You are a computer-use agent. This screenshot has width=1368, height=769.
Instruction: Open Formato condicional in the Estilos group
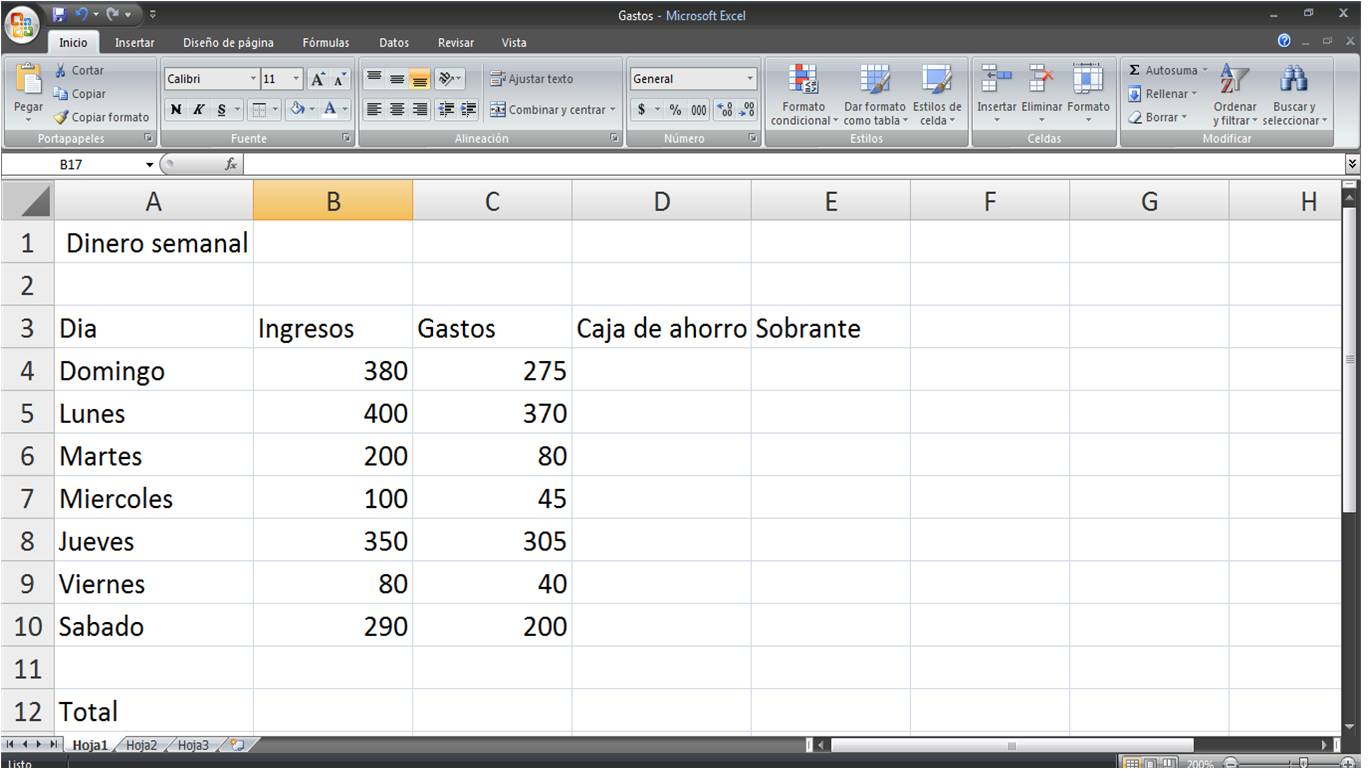tap(802, 94)
